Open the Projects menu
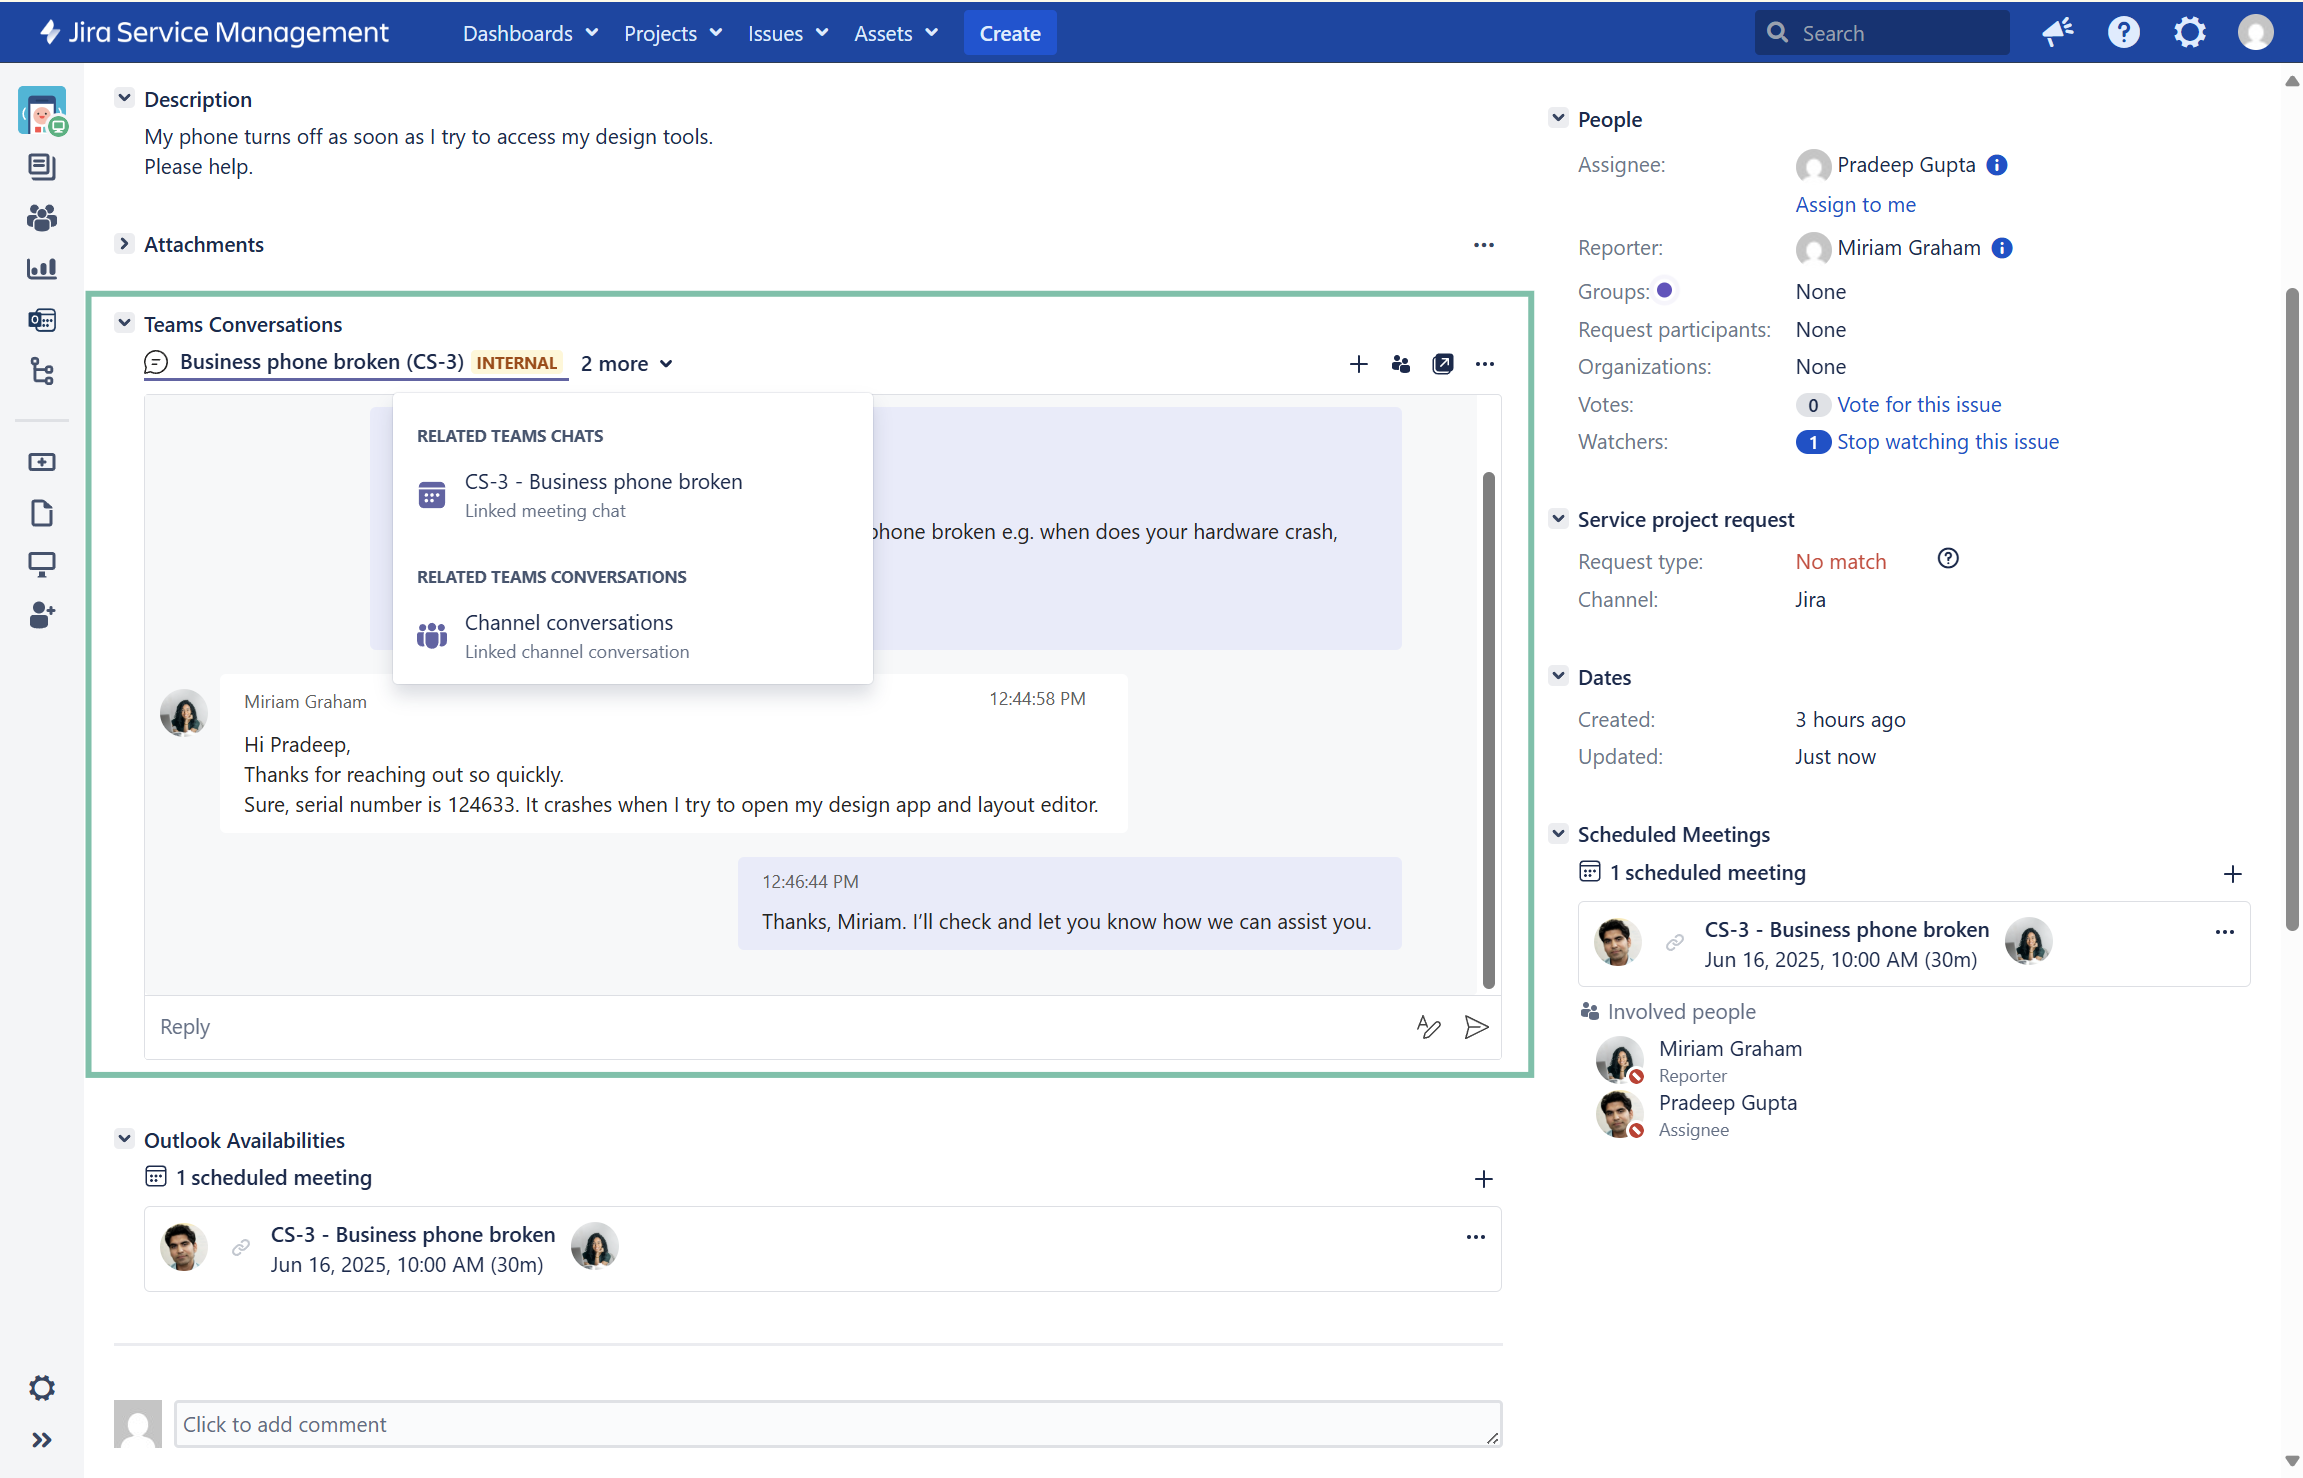 click(x=672, y=33)
